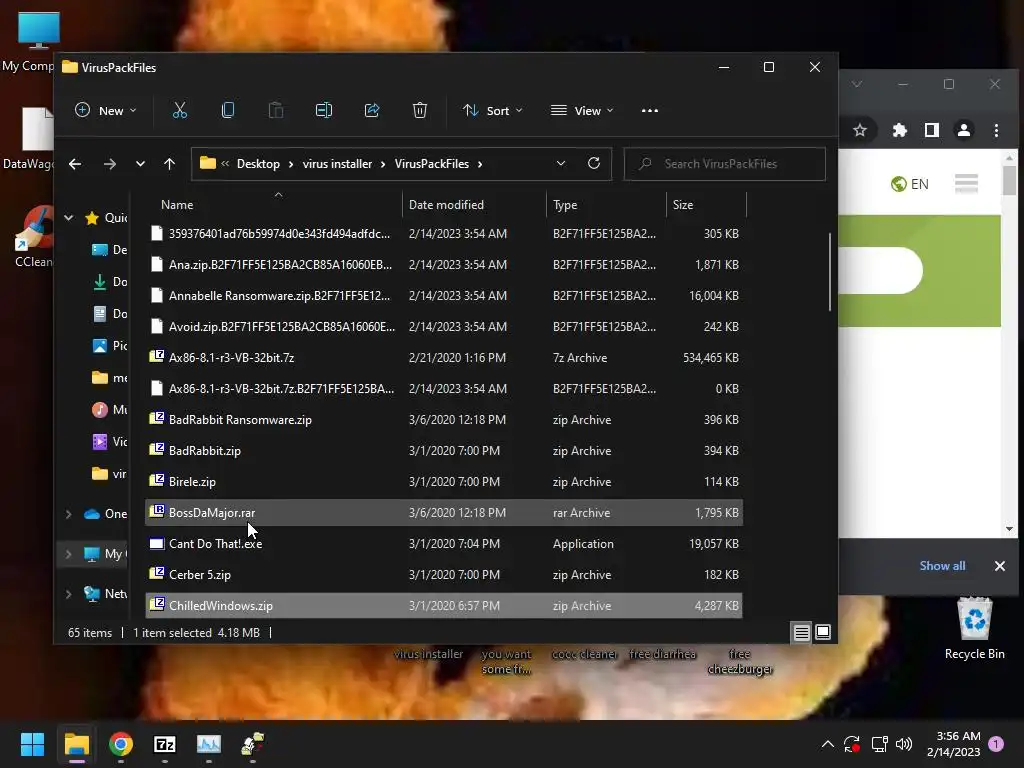Click the Delete trash can icon
The height and width of the screenshot is (768, 1024).
coord(420,110)
